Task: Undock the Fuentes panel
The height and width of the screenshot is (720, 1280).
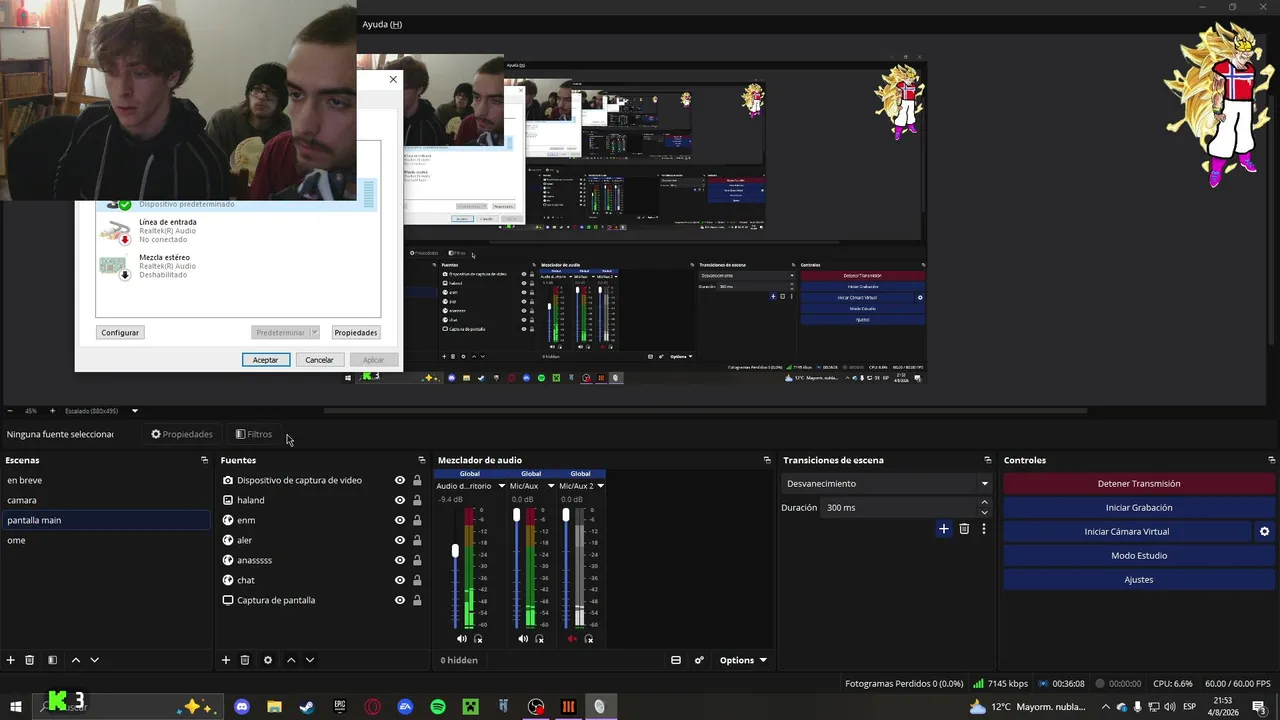Action: (422, 460)
